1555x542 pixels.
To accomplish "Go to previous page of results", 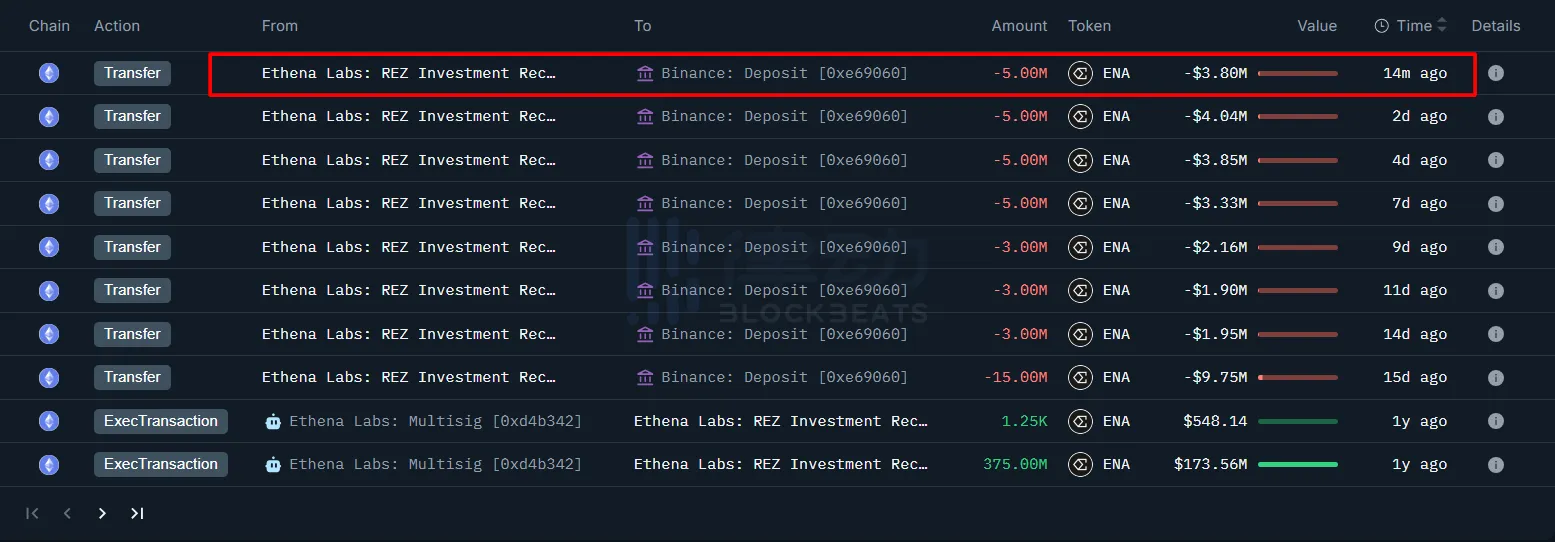I will pyautogui.click(x=67, y=513).
